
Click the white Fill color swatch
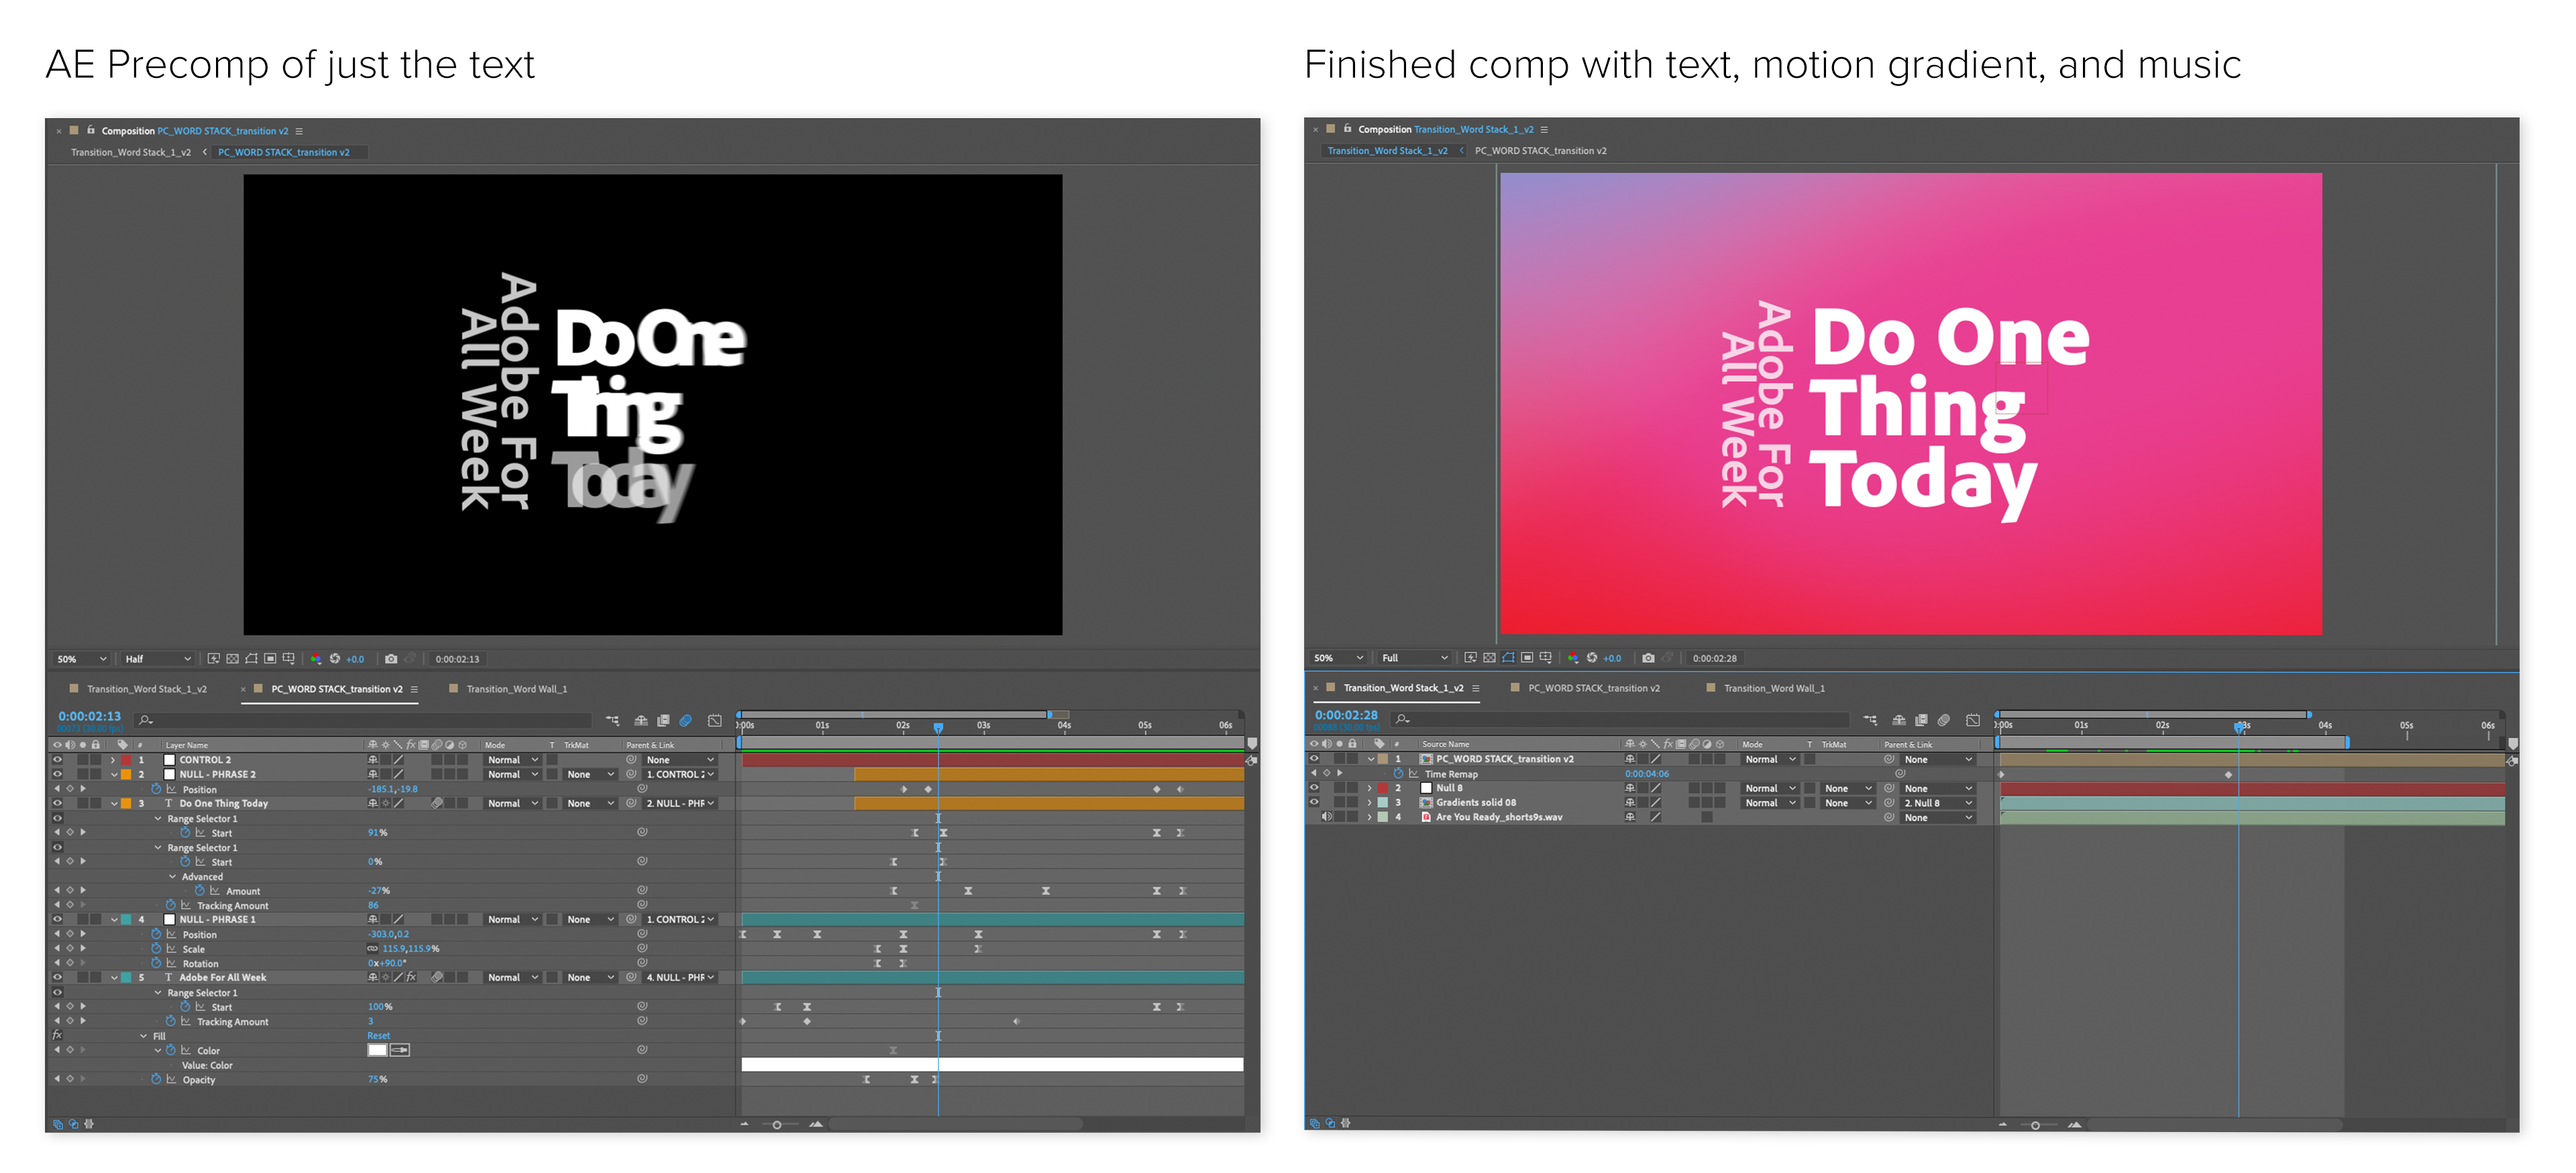[377, 1050]
